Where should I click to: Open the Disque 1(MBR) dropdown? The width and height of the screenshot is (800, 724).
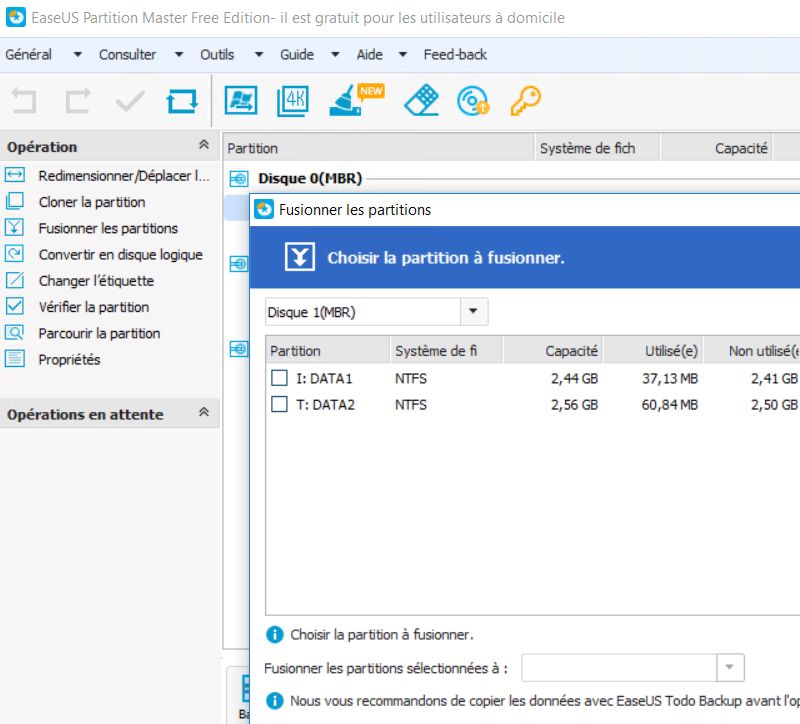(474, 312)
